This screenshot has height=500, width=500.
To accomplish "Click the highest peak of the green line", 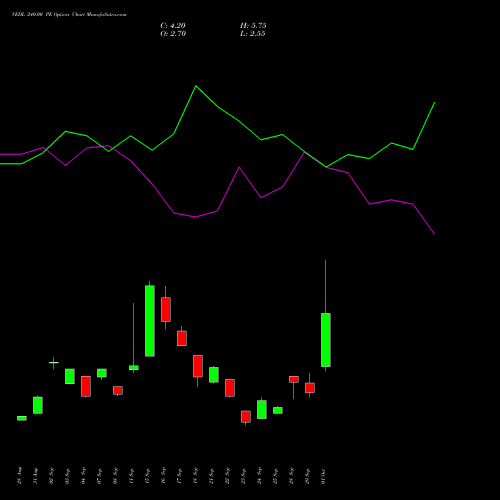I will 196,86.
